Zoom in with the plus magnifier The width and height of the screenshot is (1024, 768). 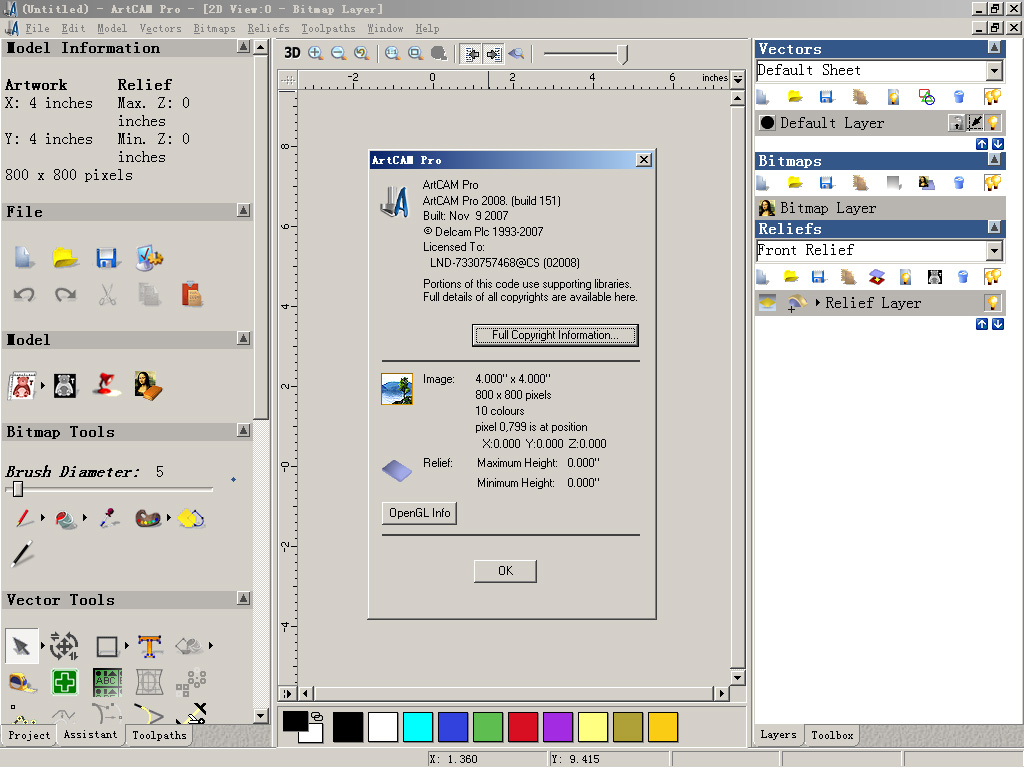315,54
